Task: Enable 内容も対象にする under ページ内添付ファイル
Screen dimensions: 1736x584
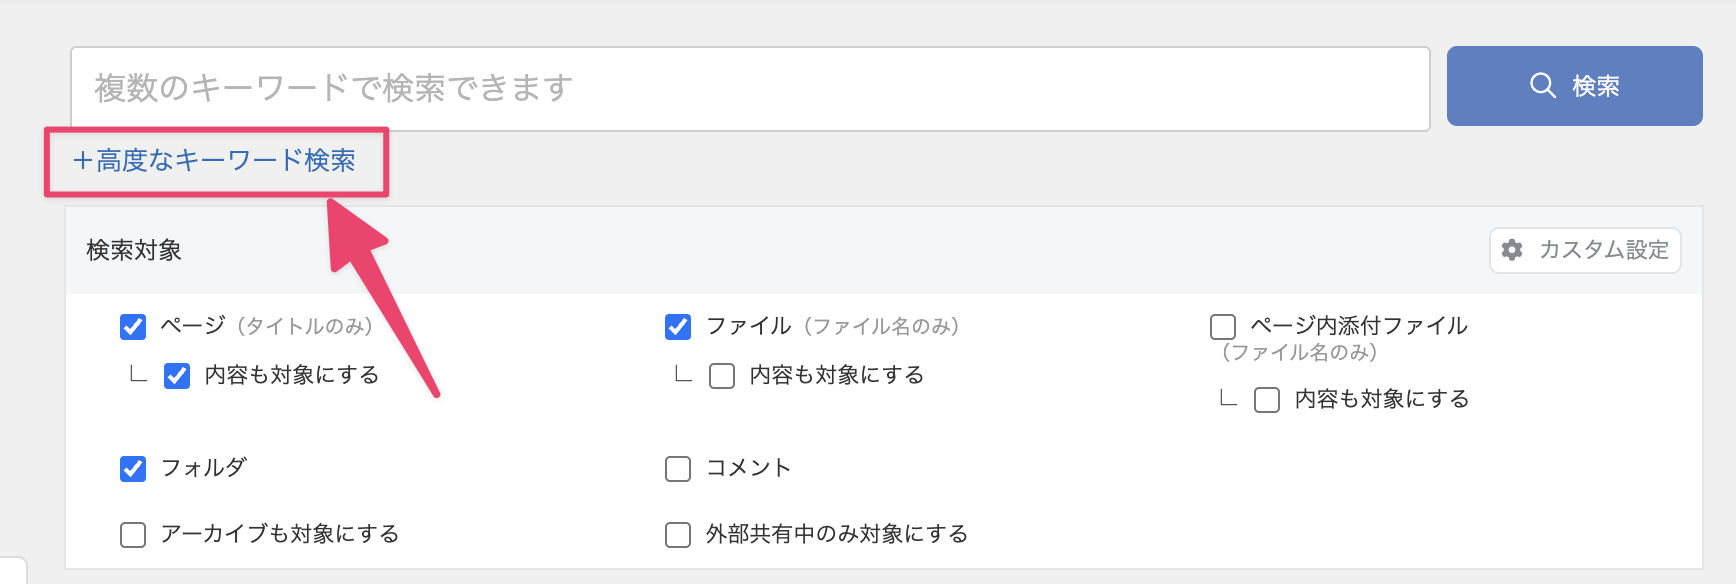Action: [1267, 400]
